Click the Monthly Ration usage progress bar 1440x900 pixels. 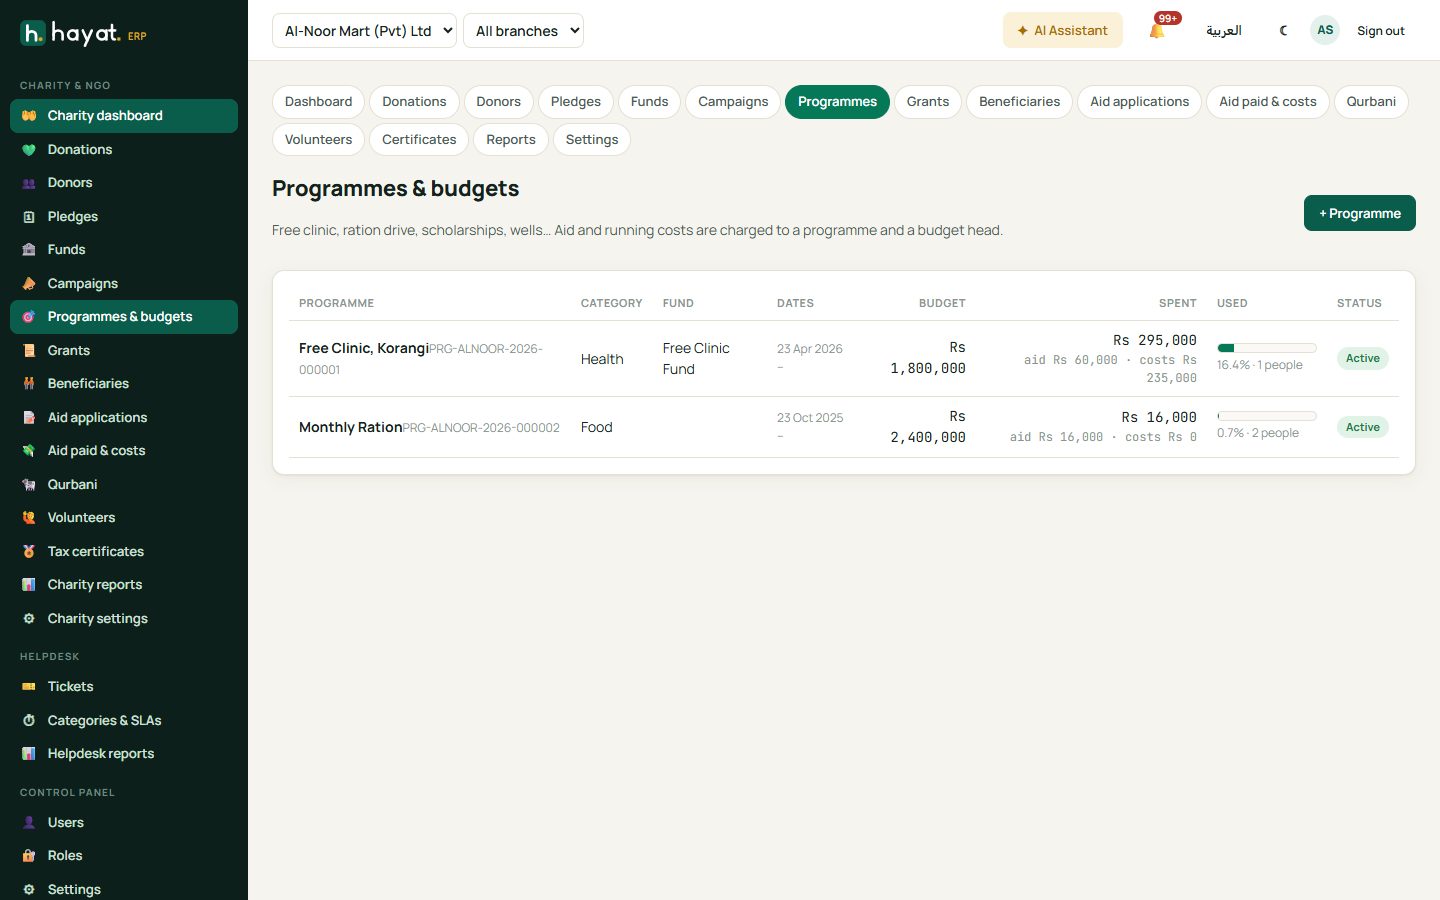(1267, 416)
